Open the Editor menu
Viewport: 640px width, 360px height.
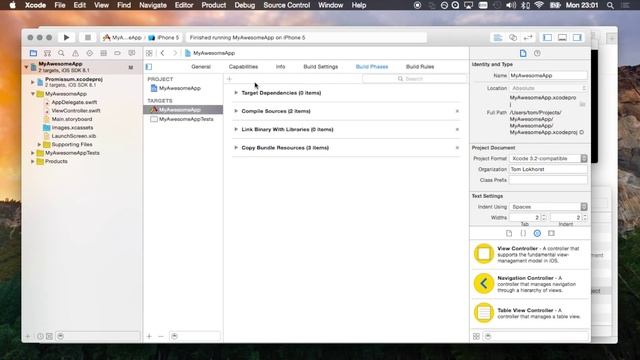pyautogui.click(x=184, y=5)
